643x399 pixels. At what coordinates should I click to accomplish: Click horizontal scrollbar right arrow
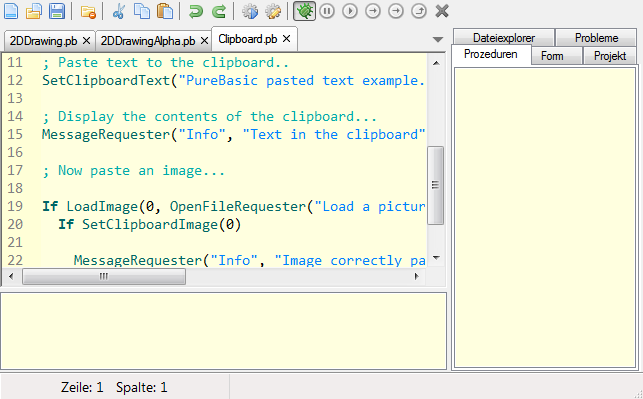pyautogui.click(x=417, y=276)
